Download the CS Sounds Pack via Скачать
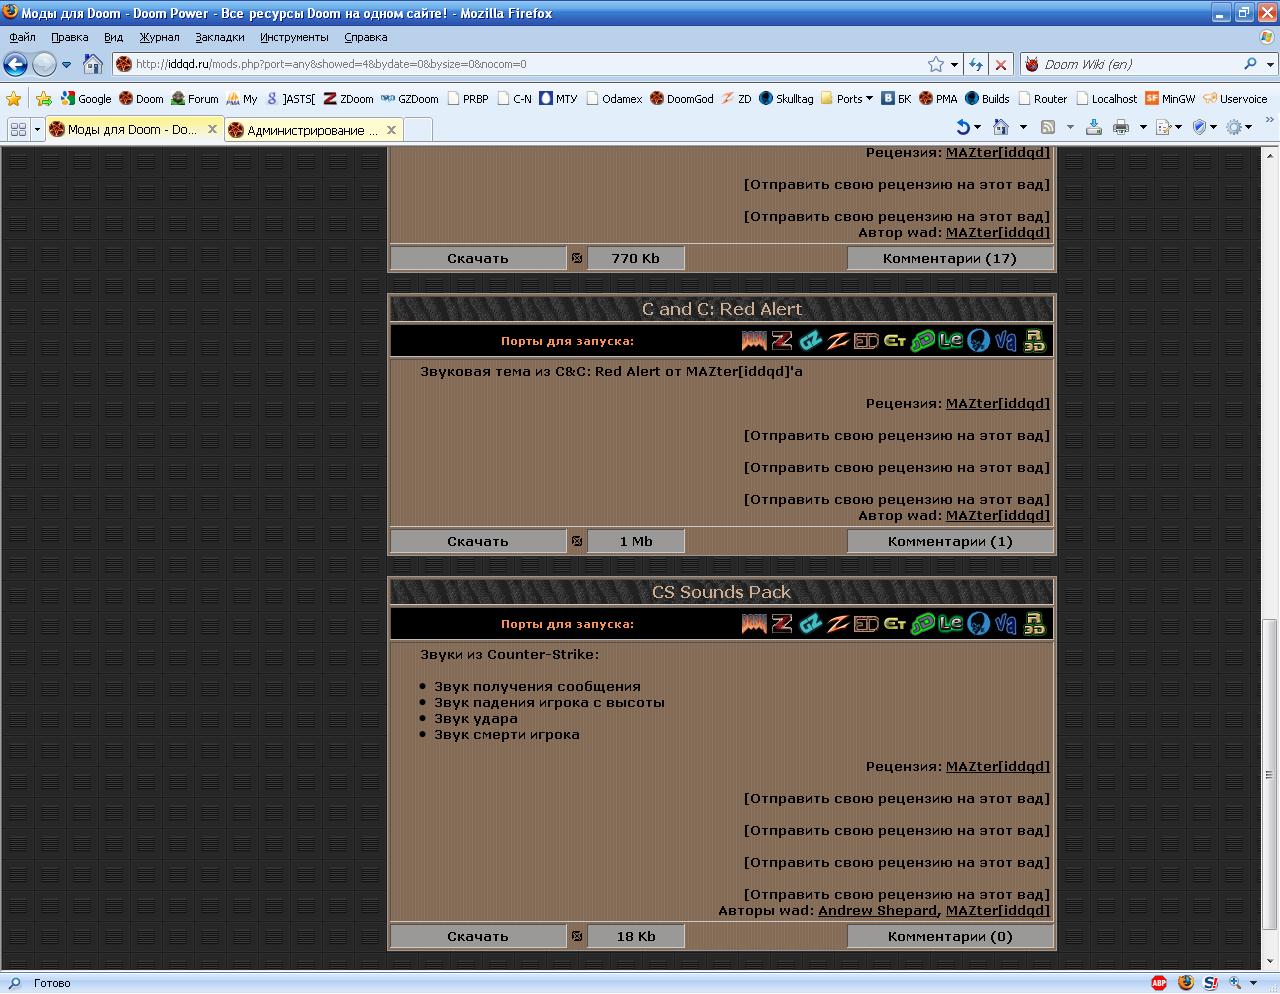 (x=478, y=936)
